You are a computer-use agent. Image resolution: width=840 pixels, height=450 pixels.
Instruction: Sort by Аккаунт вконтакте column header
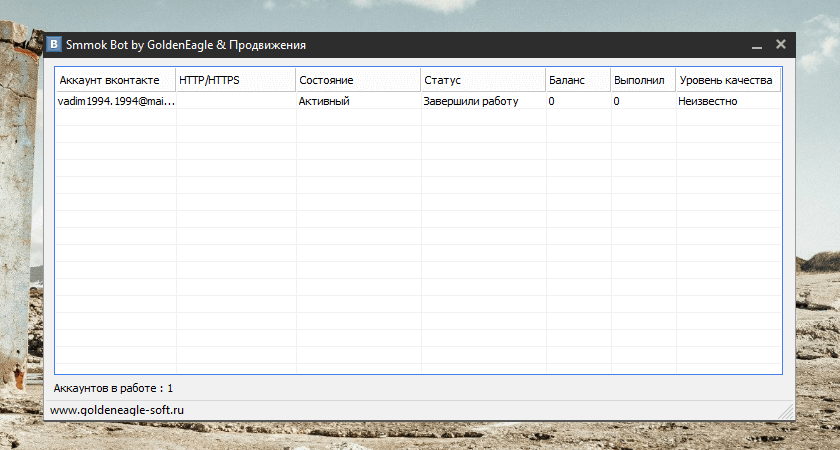(x=116, y=80)
